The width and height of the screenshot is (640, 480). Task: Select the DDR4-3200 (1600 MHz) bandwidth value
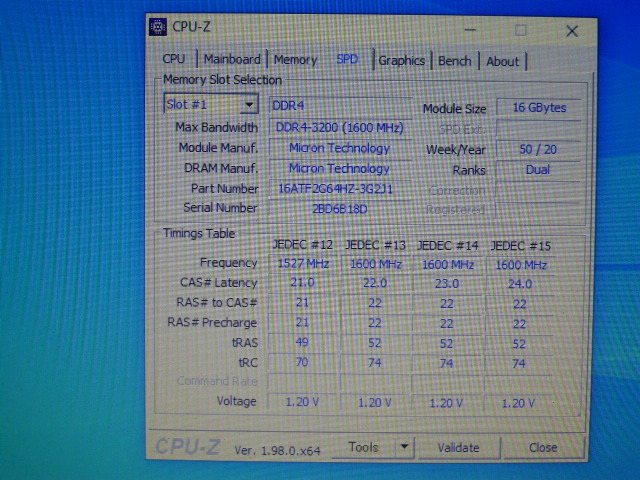click(x=340, y=128)
